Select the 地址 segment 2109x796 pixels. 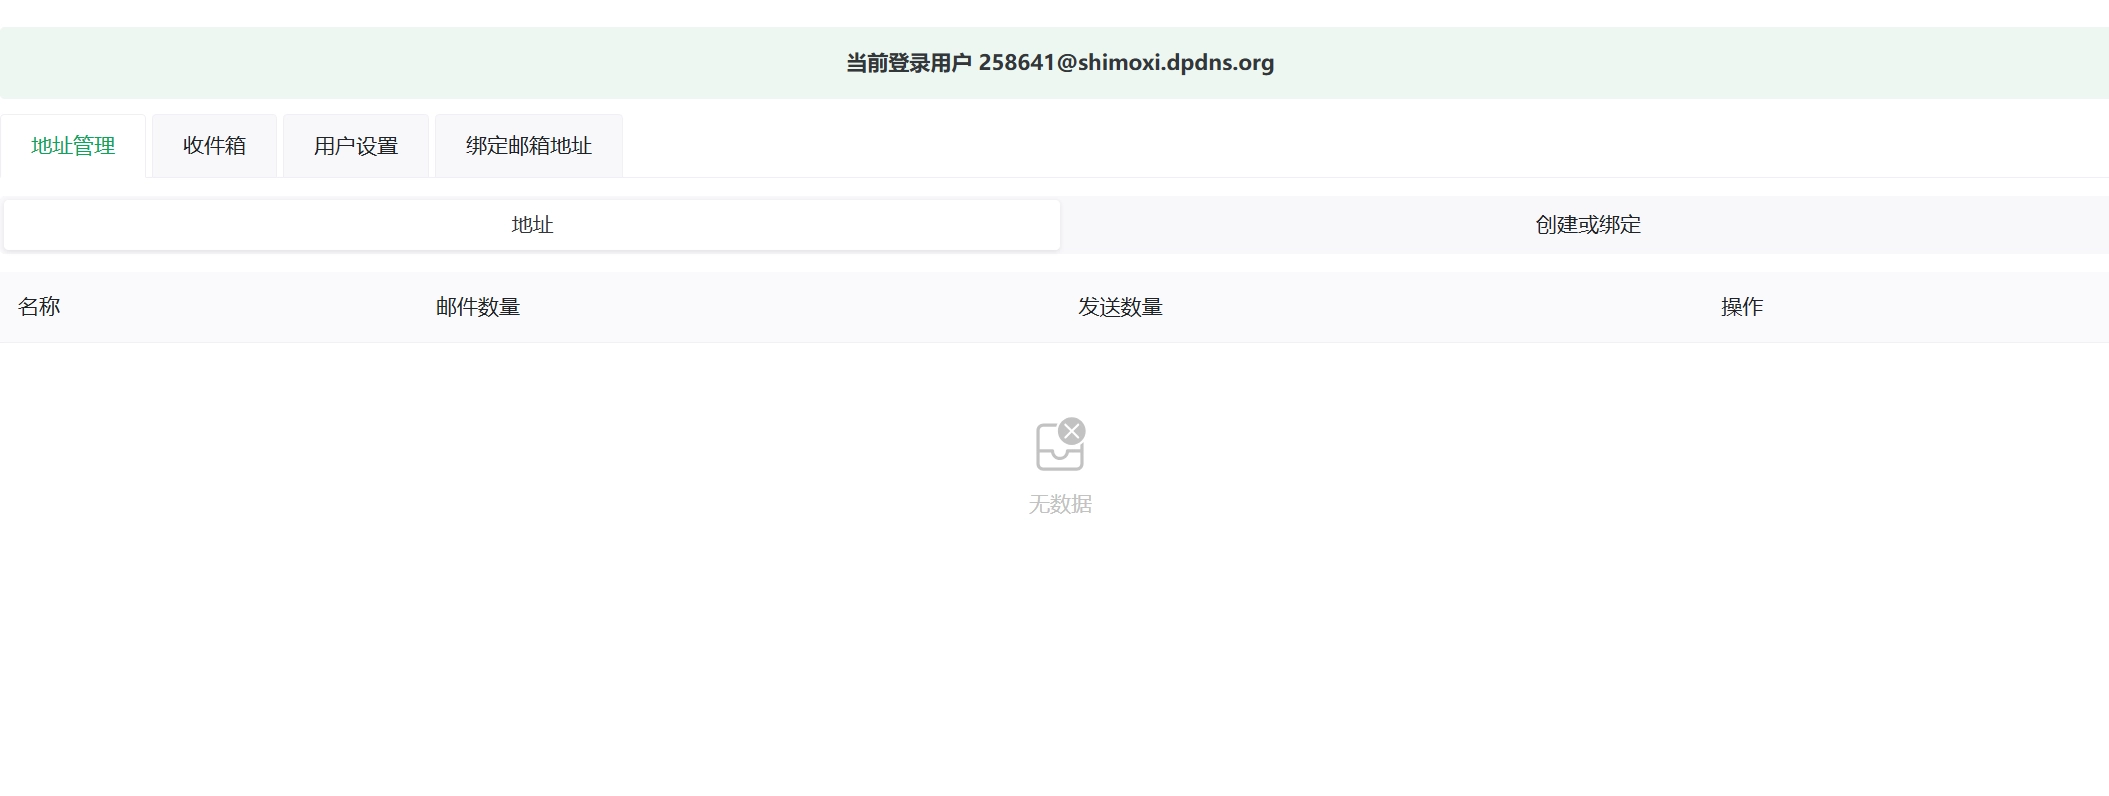(x=532, y=225)
